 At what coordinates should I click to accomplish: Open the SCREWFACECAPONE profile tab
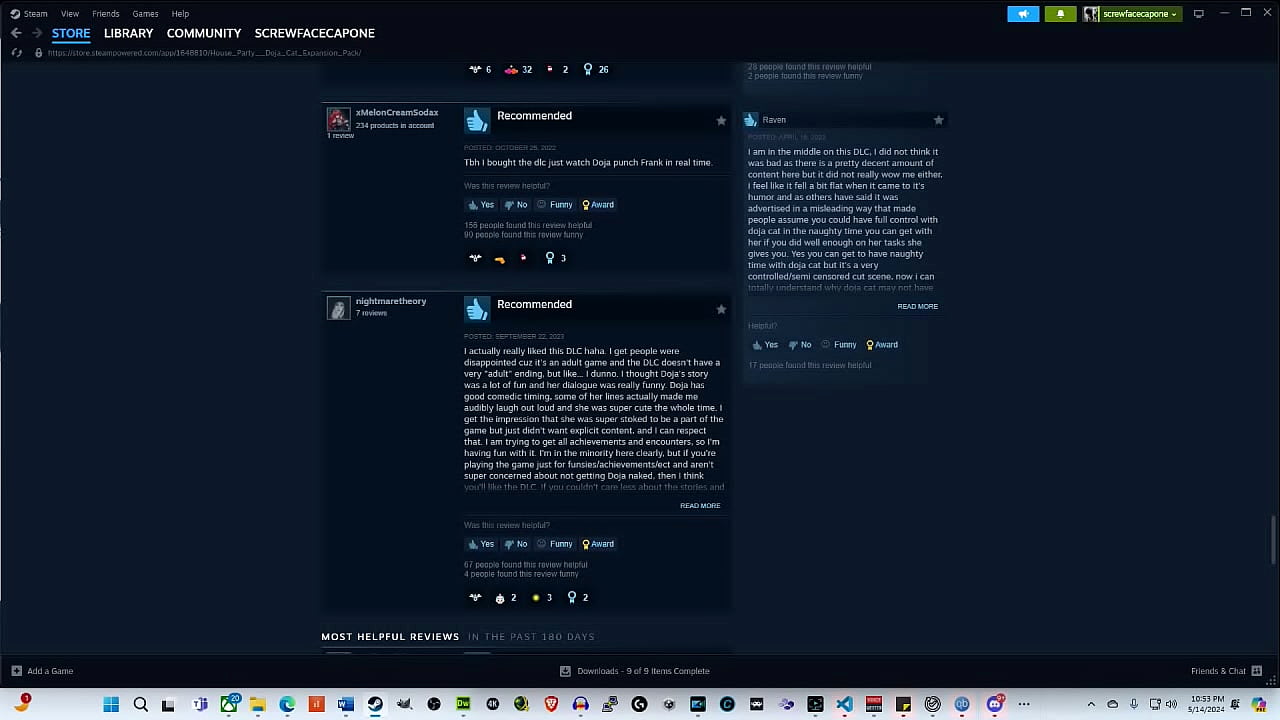click(314, 33)
